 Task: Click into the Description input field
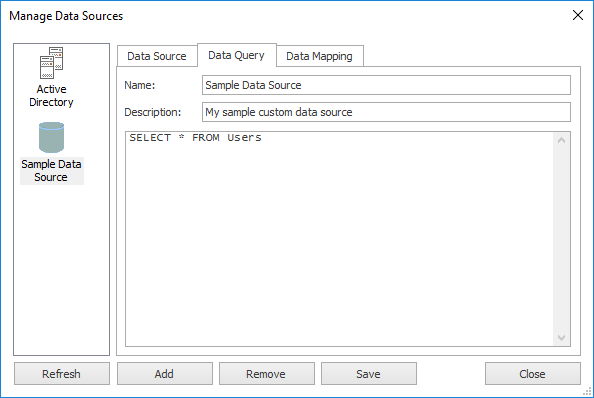(x=386, y=112)
